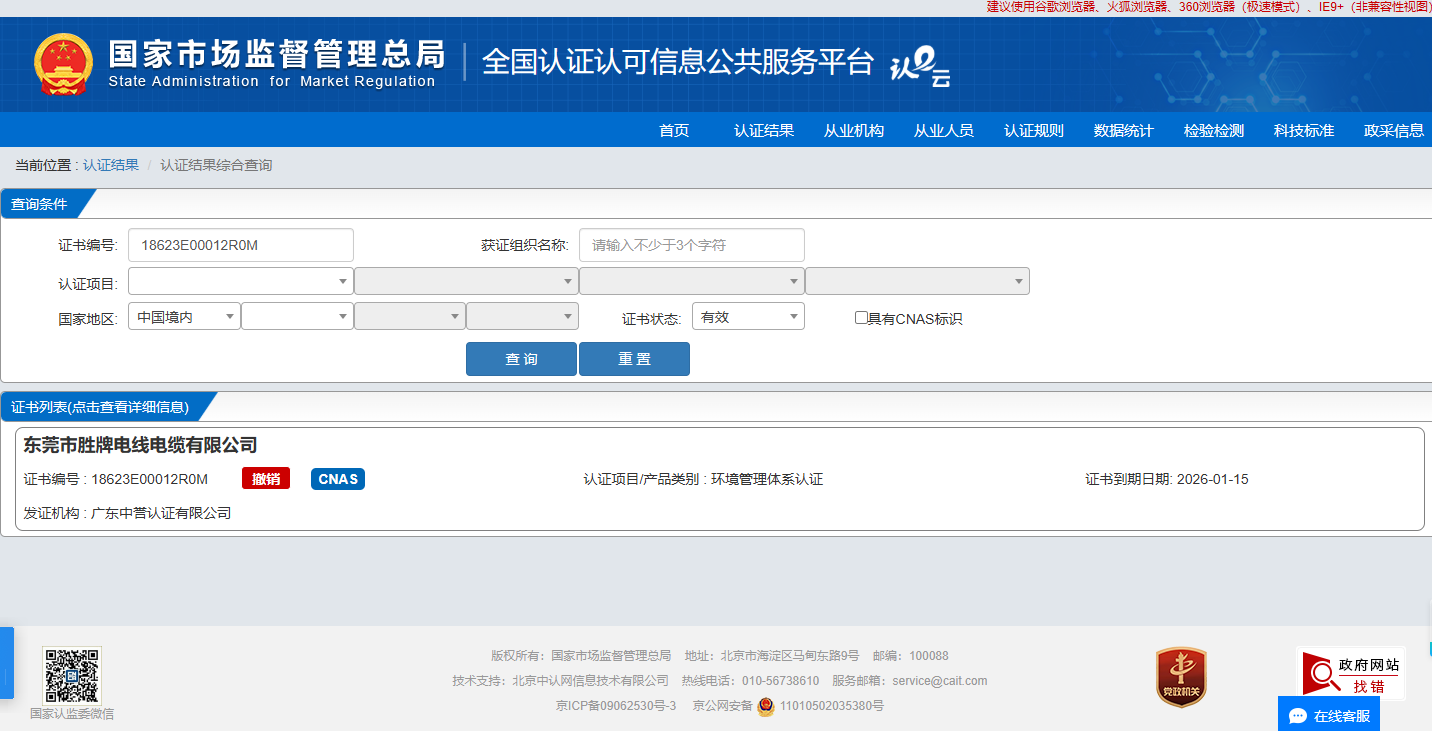The width and height of the screenshot is (1432, 731).
Task: Expand the 认证项目 first dropdown
Action: (240, 282)
